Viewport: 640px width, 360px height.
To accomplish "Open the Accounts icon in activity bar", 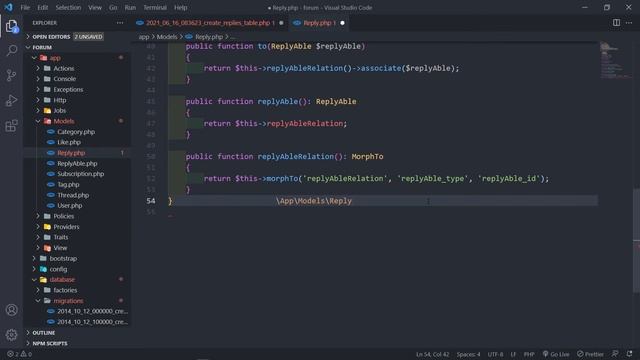I will tap(11, 310).
